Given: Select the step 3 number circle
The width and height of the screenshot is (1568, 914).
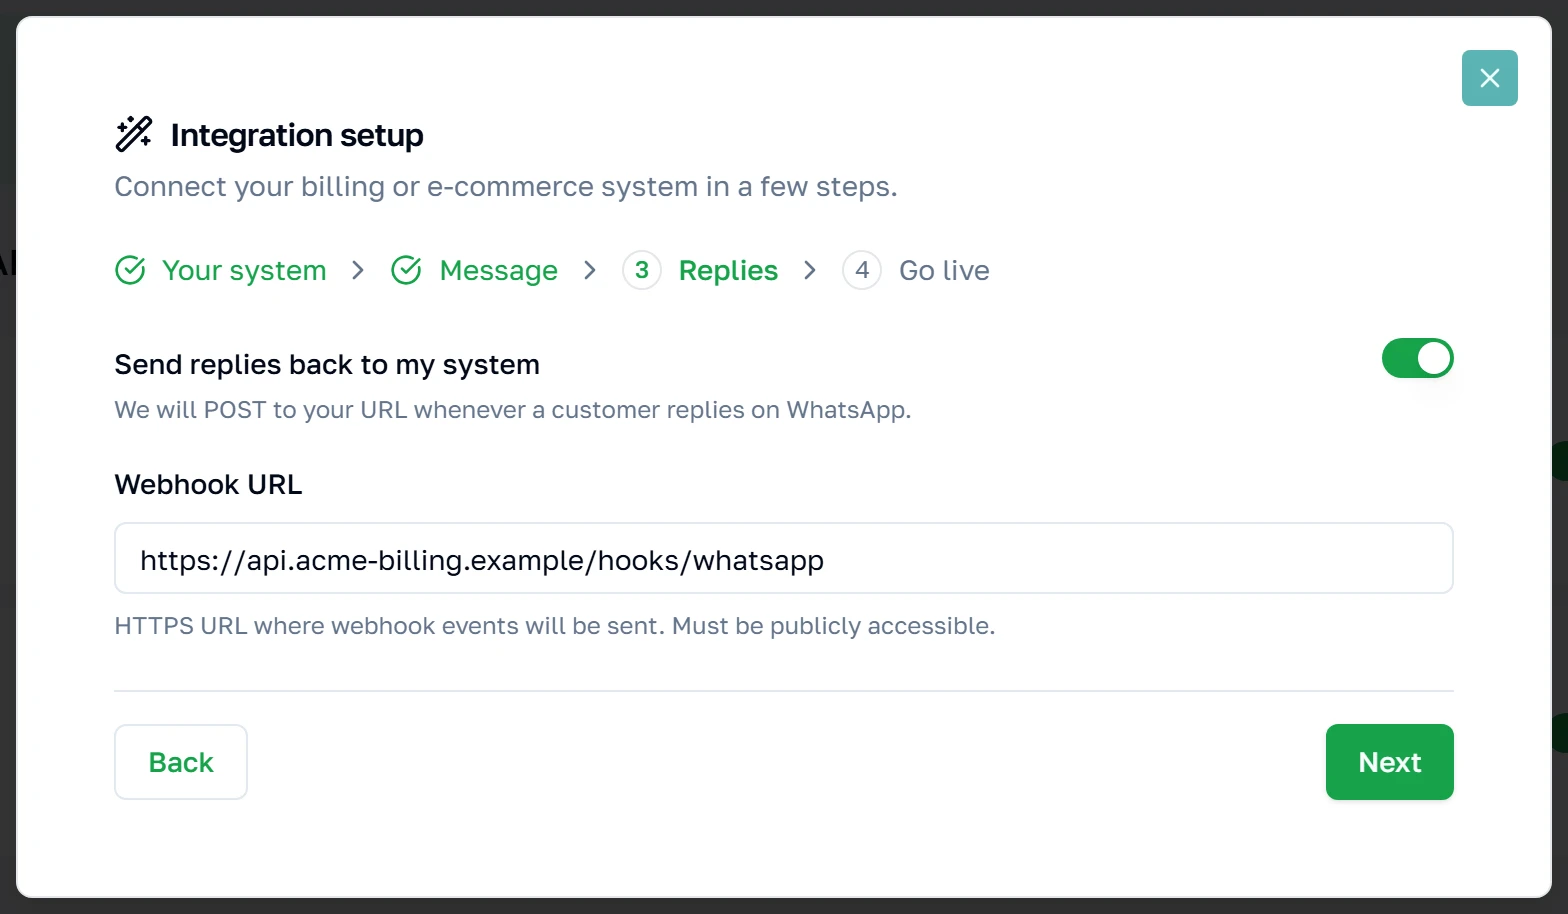Looking at the screenshot, I should click(x=642, y=270).
